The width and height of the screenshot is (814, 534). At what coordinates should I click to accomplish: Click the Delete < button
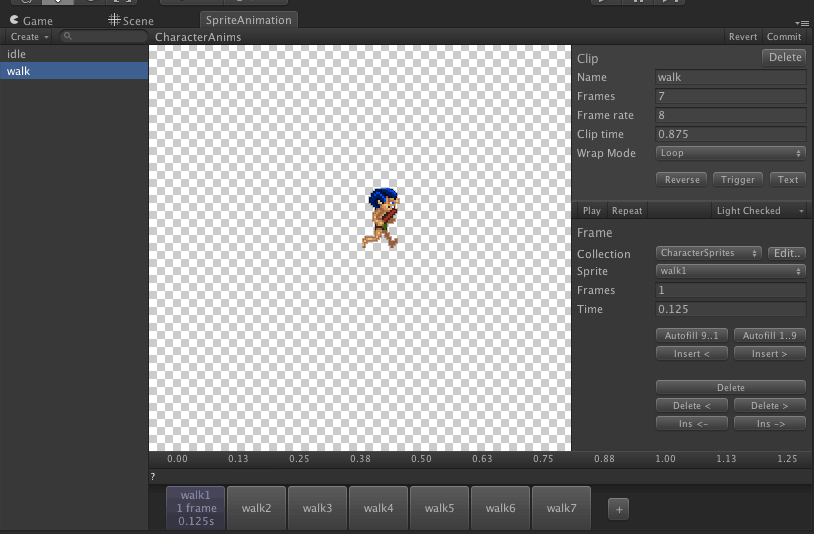691,406
